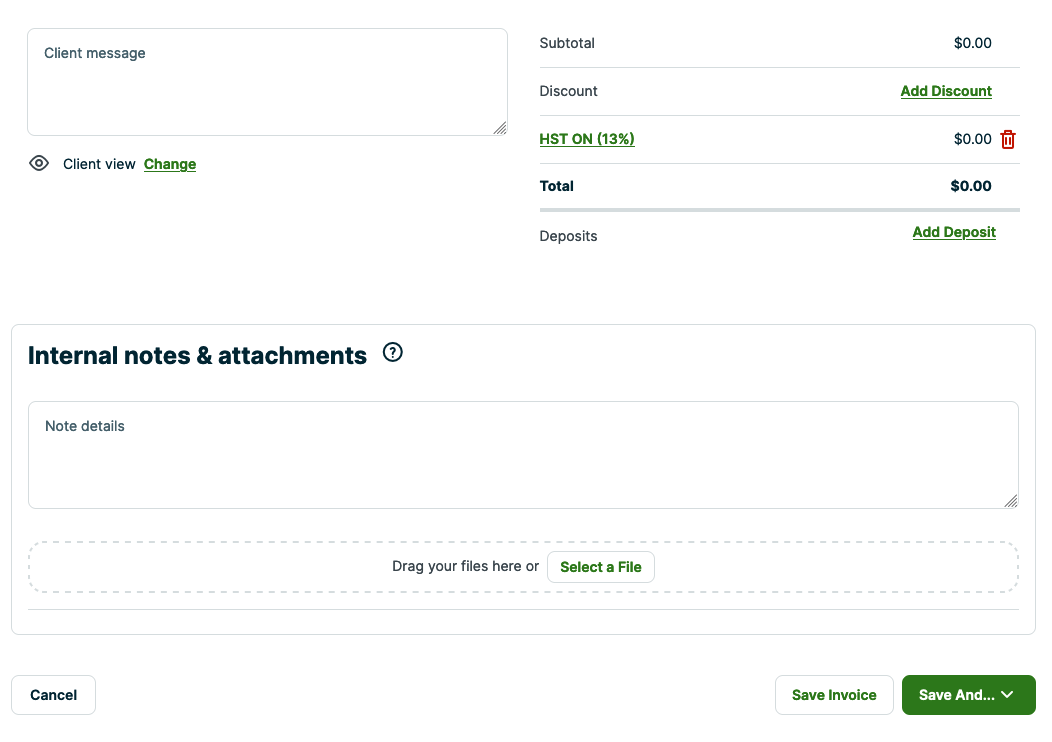Click the Internal notes & attachments heading
The height and width of the screenshot is (742, 1052).
pyautogui.click(x=197, y=355)
